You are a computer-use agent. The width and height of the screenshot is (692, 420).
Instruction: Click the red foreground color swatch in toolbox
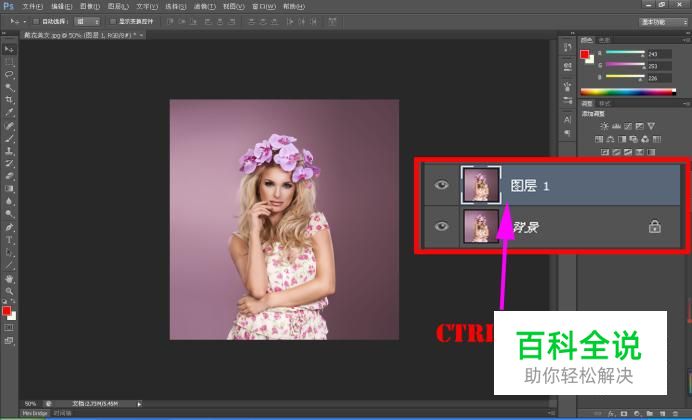[7, 311]
